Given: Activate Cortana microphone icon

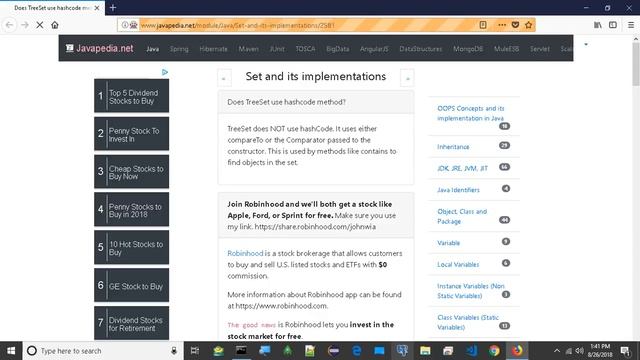Looking at the screenshot, I should coord(174,351).
